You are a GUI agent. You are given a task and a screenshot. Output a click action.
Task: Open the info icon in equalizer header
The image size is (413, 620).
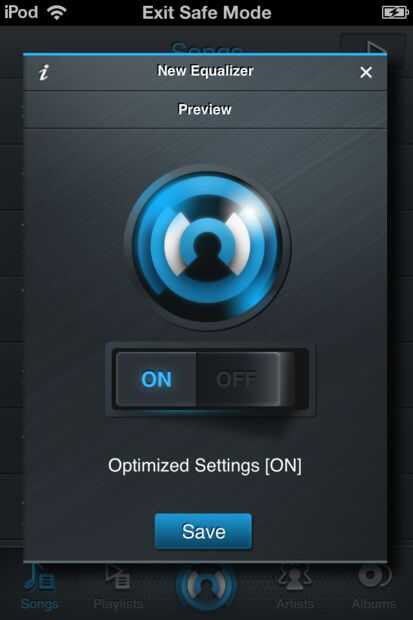click(x=44, y=73)
